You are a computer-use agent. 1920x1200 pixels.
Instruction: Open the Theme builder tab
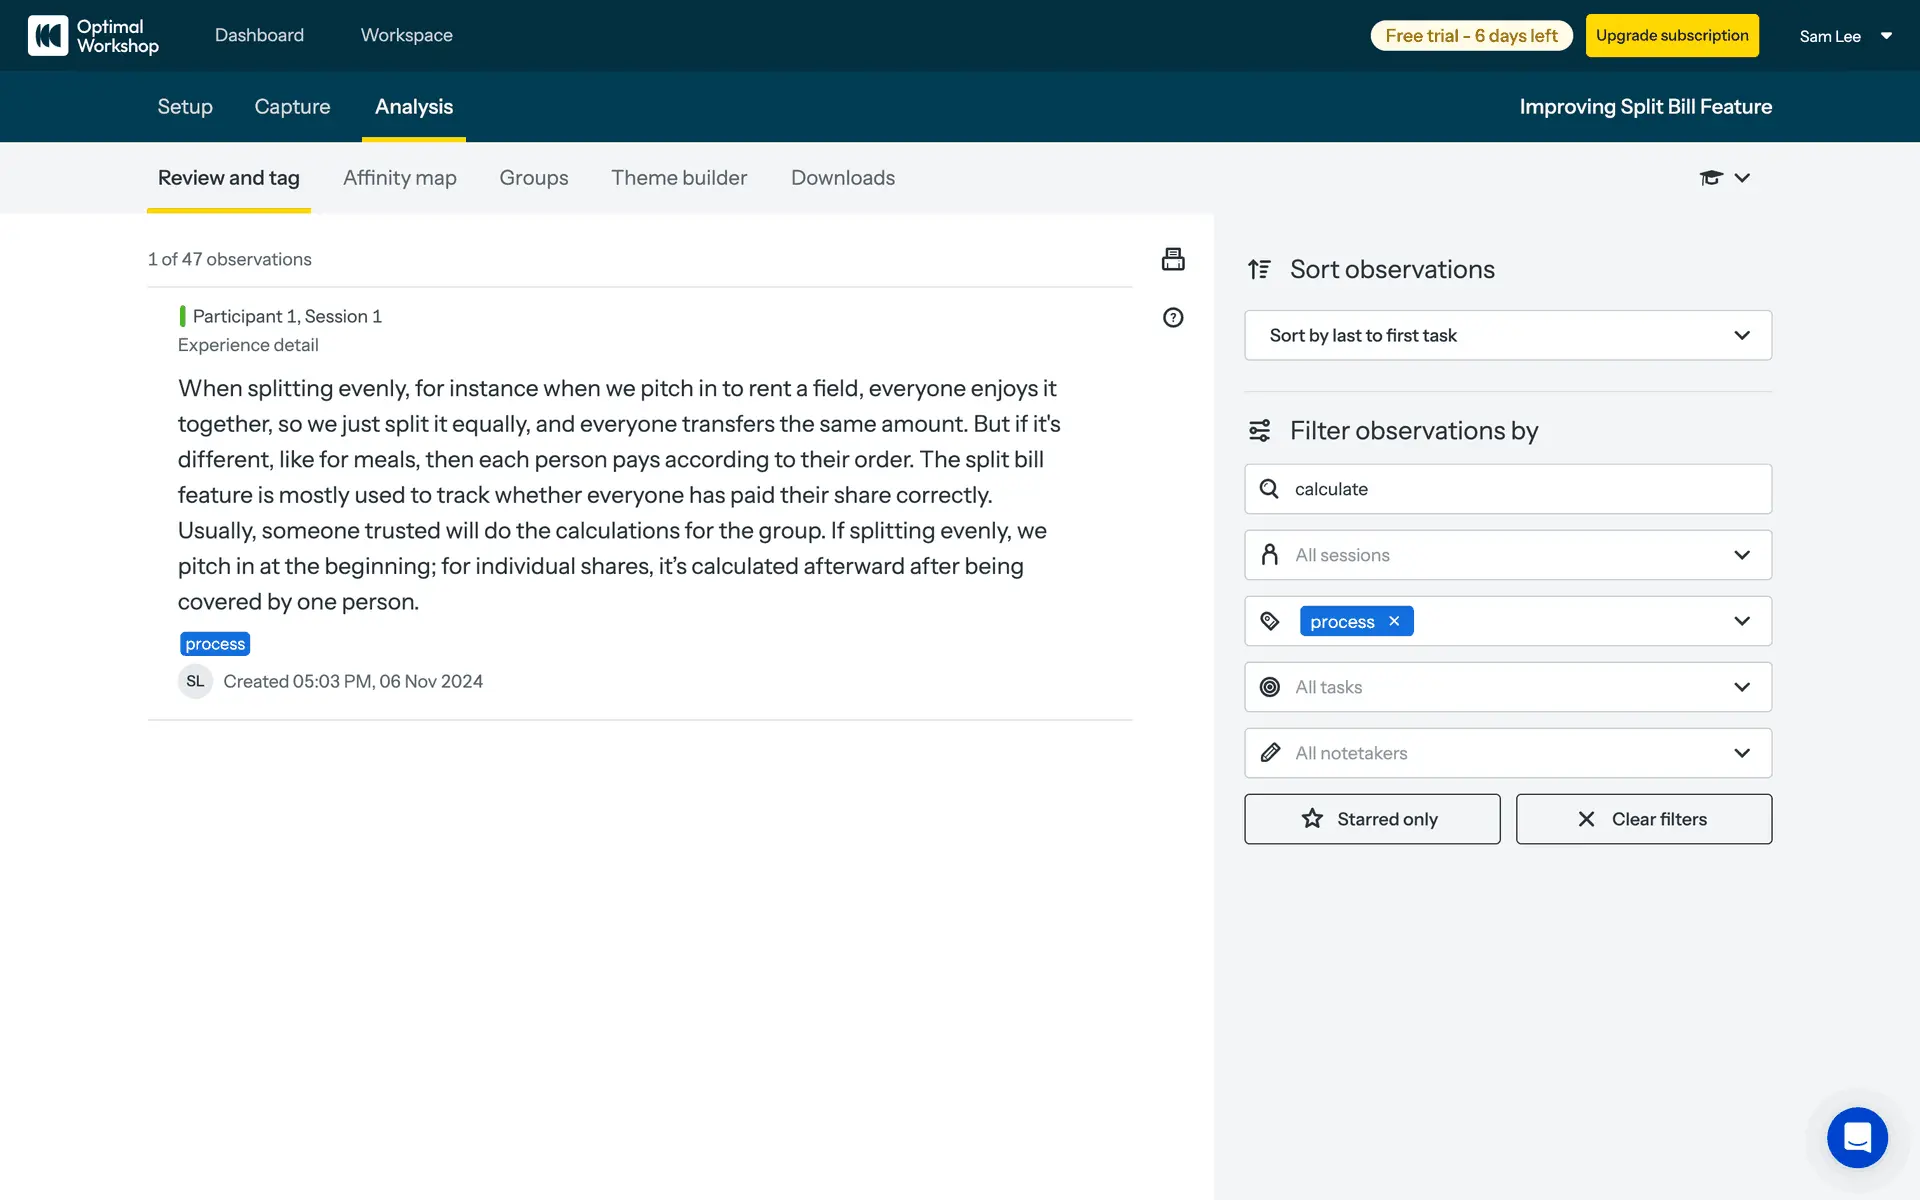click(x=679, y=178)
